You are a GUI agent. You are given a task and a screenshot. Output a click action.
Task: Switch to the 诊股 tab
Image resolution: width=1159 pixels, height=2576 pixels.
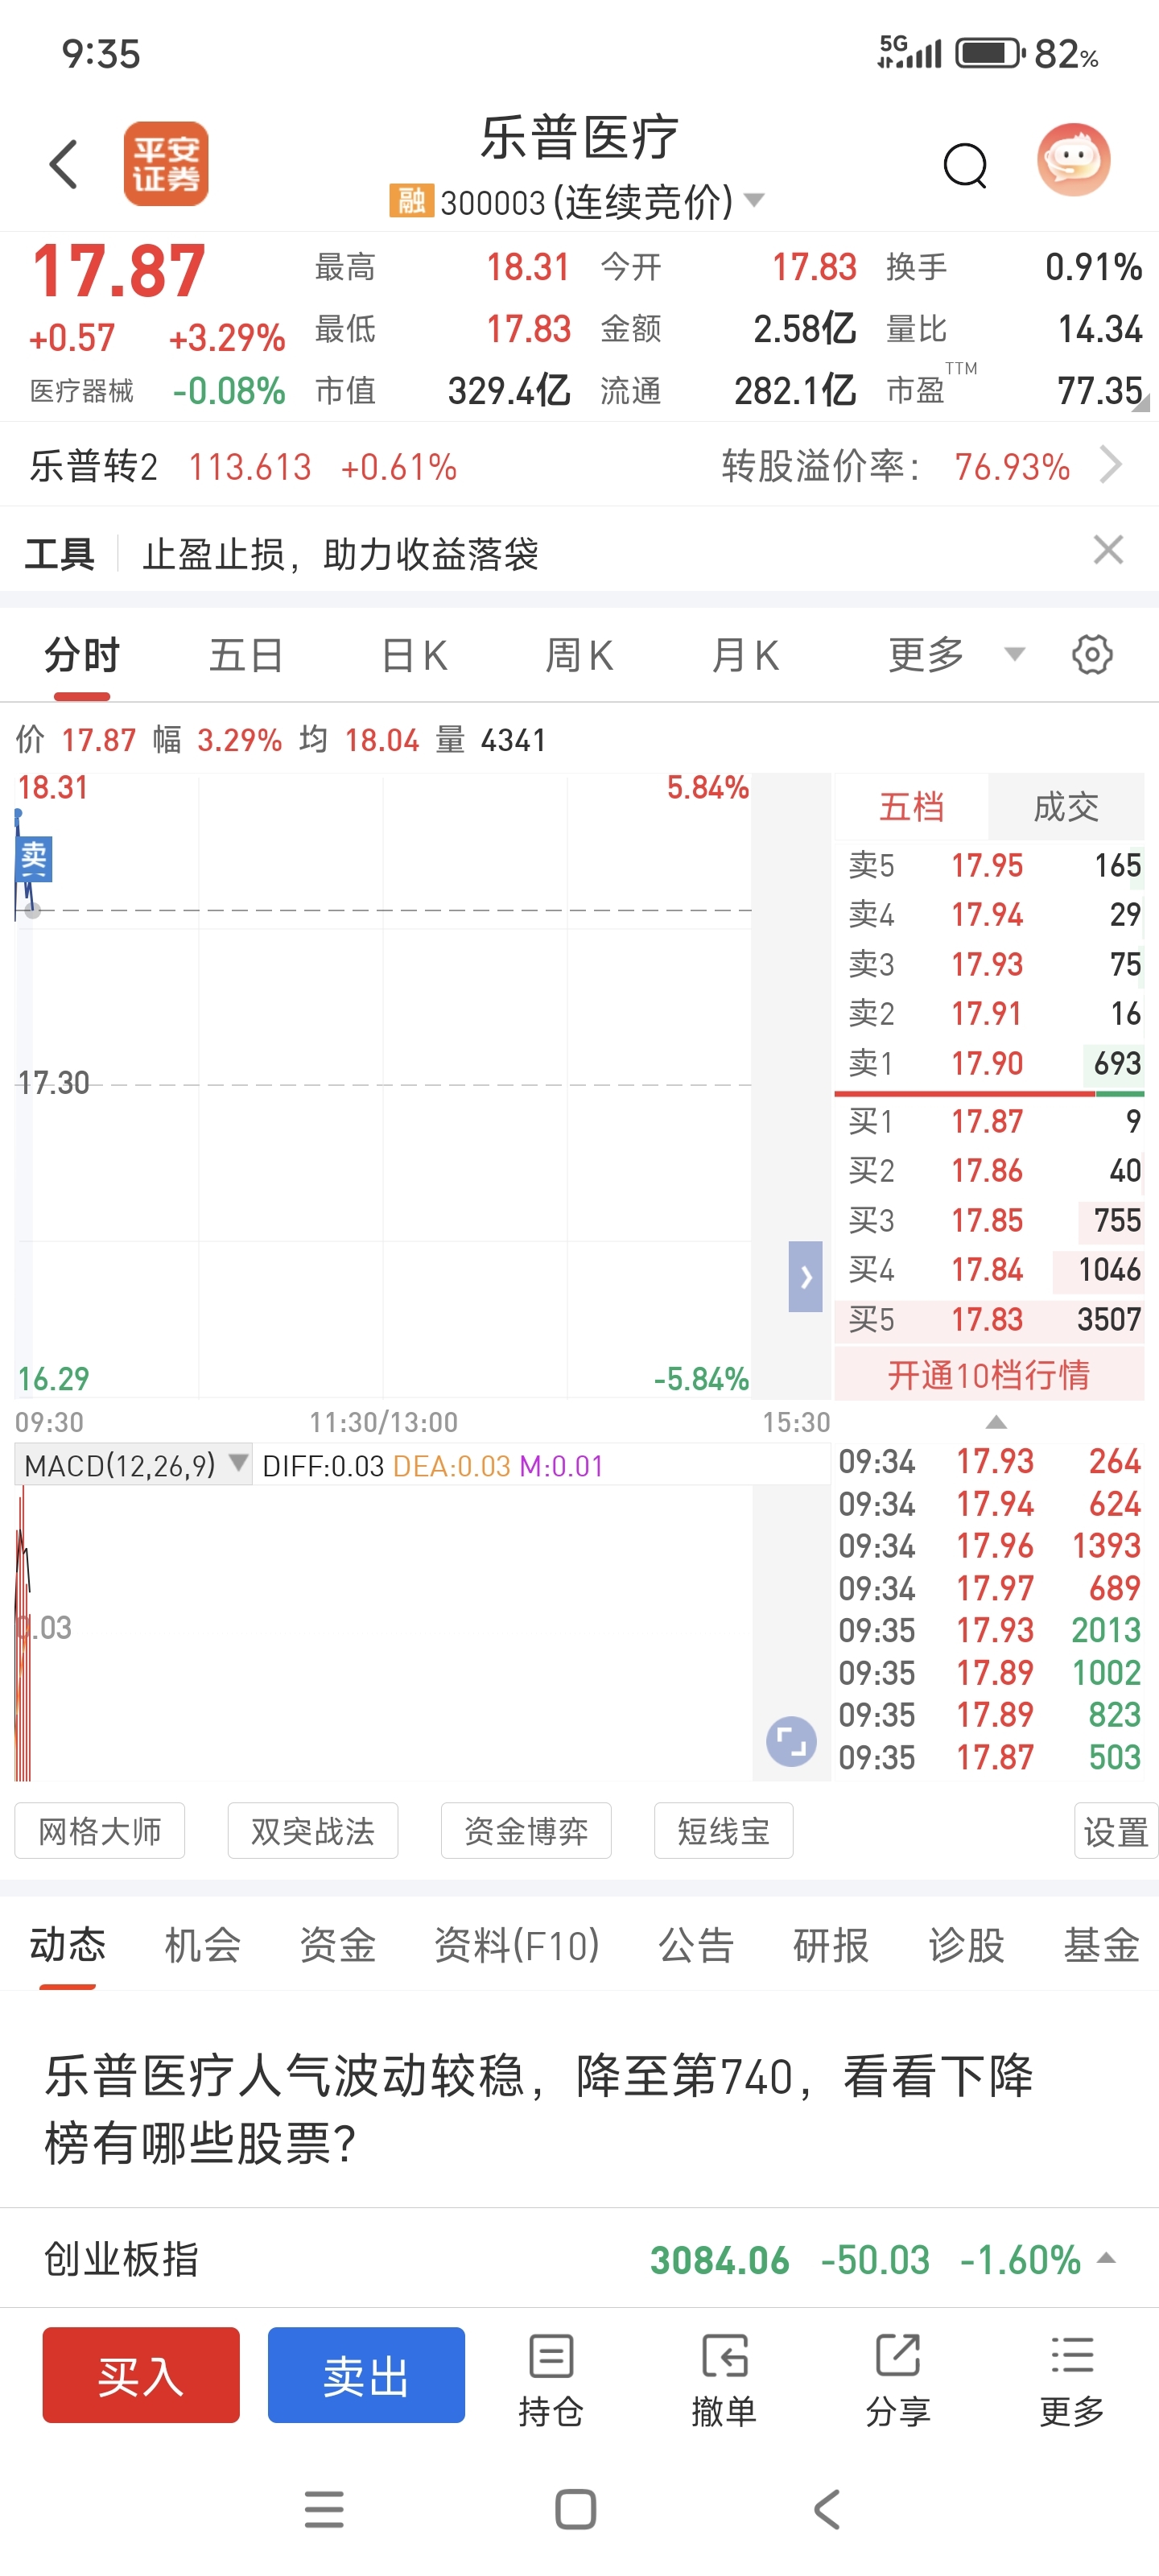pyautogui.click(x=966, y=1945)
